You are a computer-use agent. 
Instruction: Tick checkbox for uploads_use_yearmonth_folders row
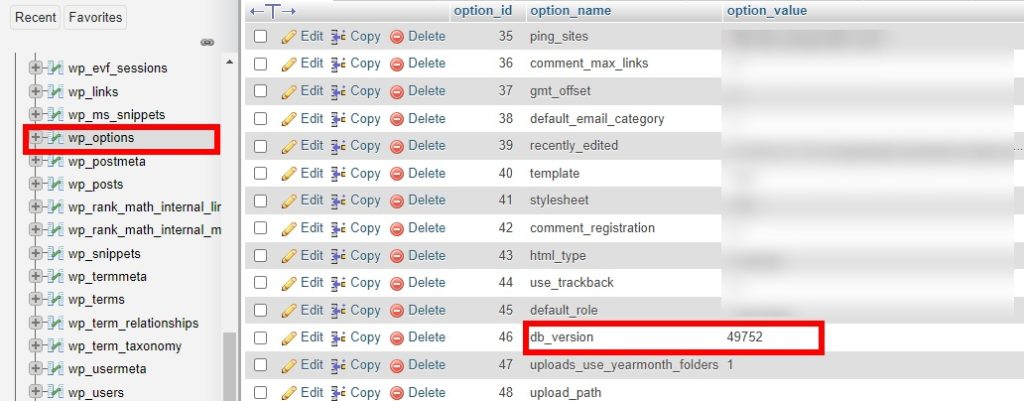tap(261, 365)
